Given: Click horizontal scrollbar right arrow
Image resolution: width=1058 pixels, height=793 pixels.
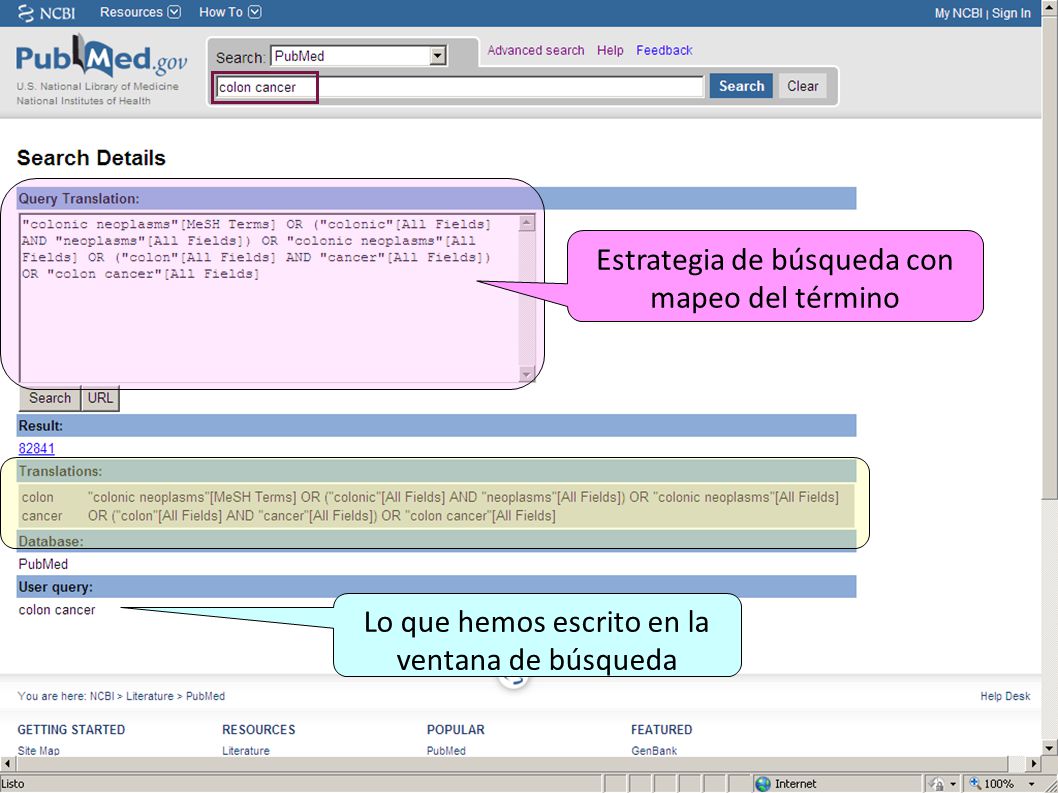Looking at the screenshot, I should point(1034,763).
